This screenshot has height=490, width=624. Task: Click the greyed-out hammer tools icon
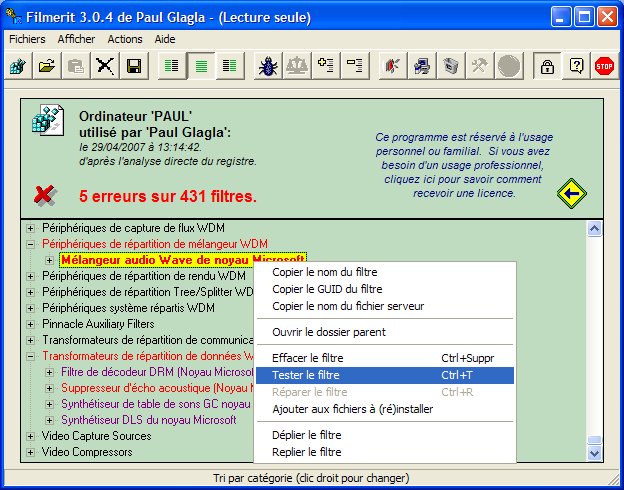(480, 66)
